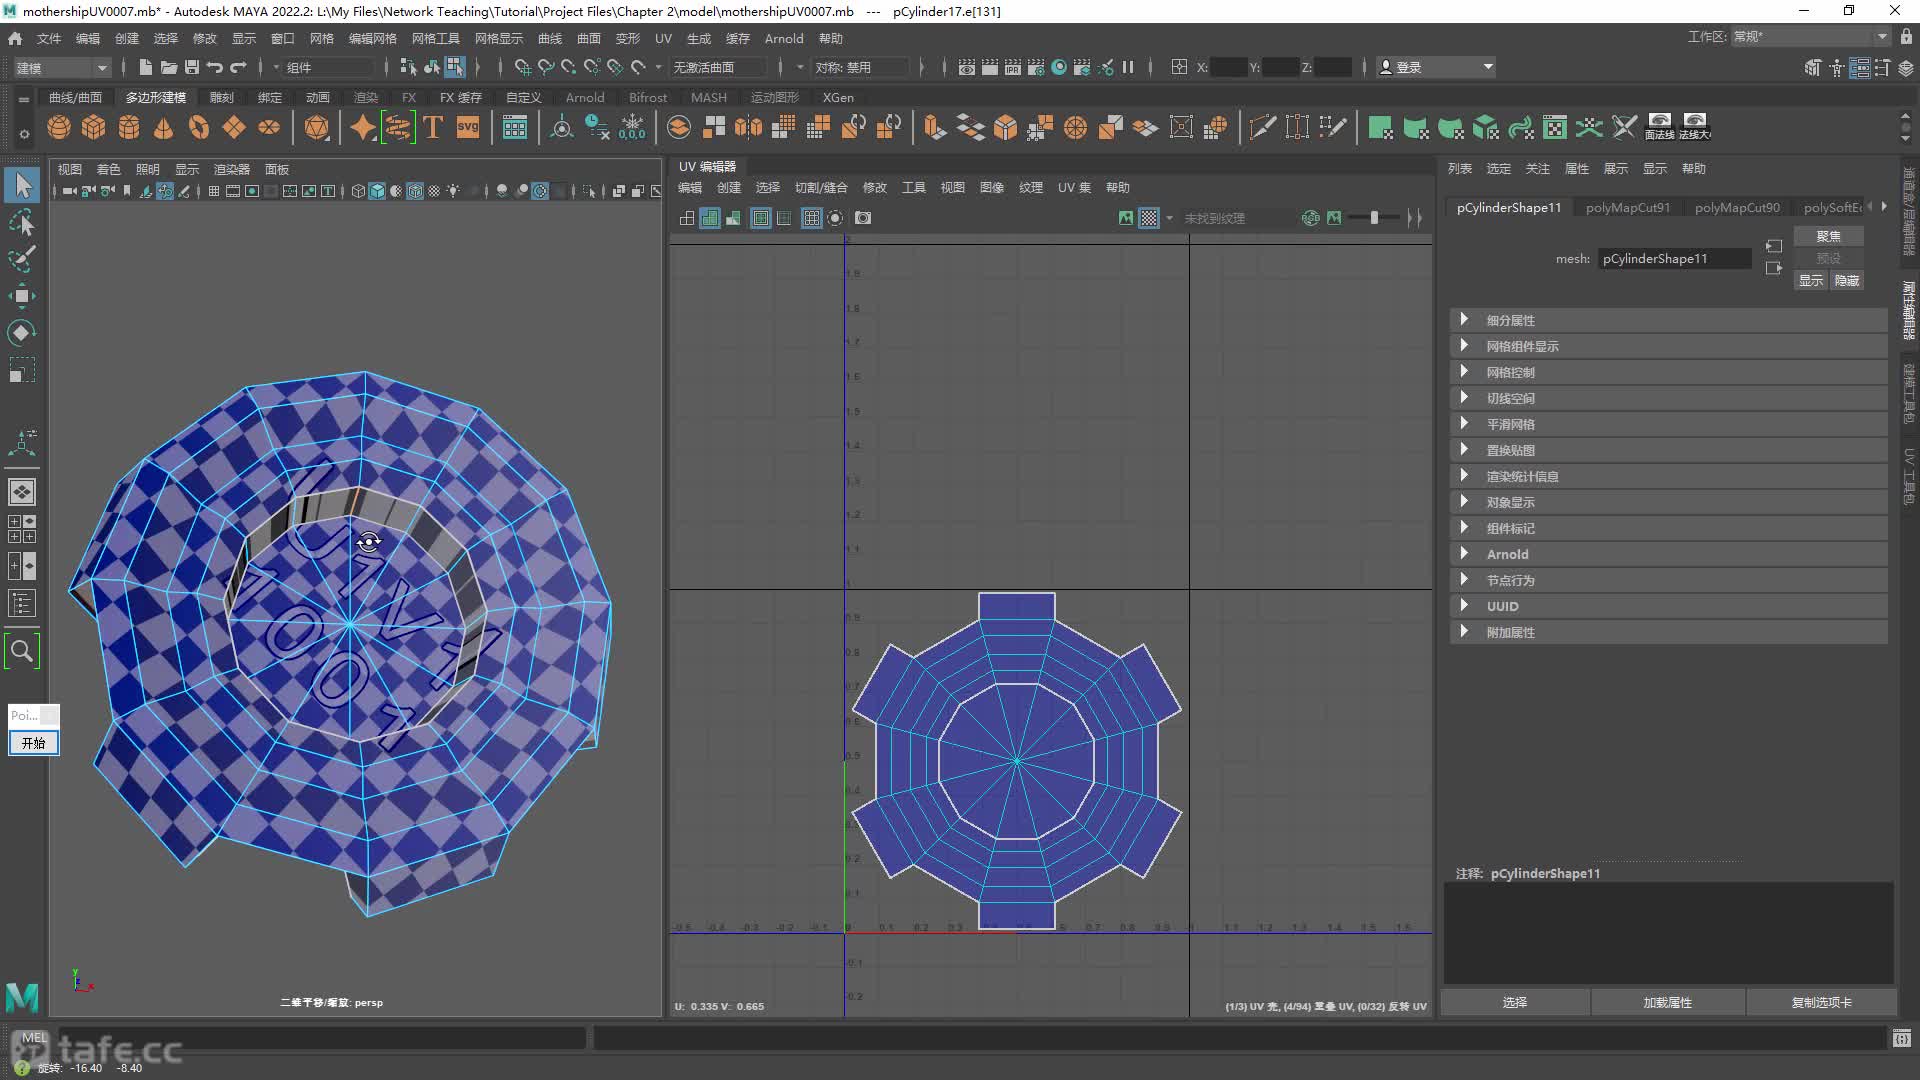The width and height of the screenshot is (1920, 1080).
Task: Select the Rotate tool in toolbox
Action: click(22, 332)
